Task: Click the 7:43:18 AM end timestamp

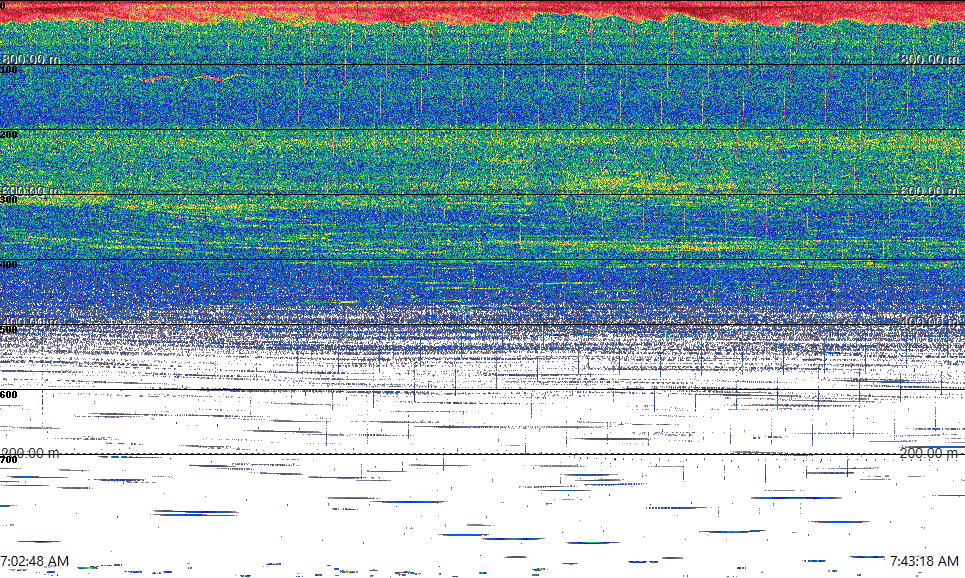Action: pos(924,561)
